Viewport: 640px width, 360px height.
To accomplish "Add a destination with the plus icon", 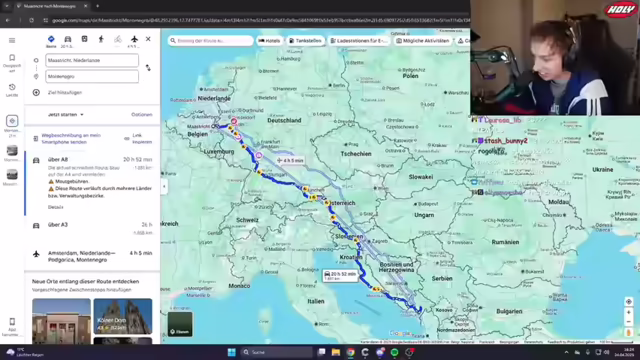I will pos(36,93).
